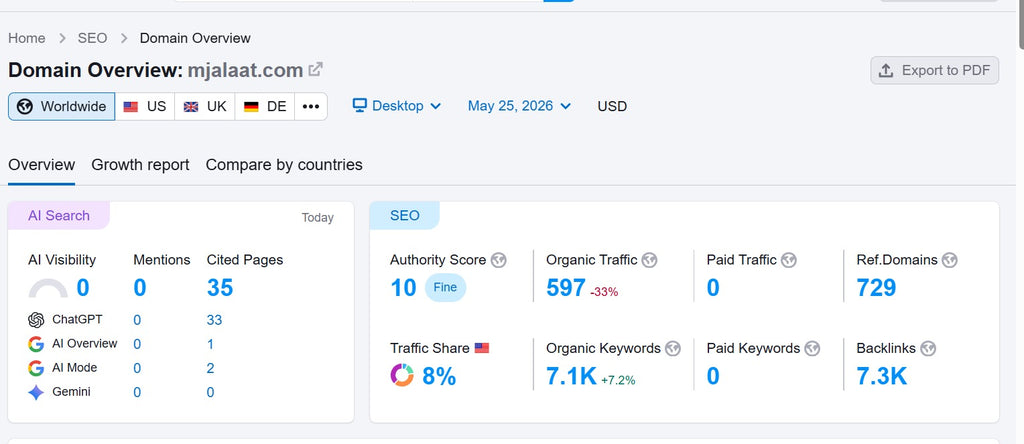Select the US country database
The width and height of the screenshot is (1024, 444).
[145, 106]
